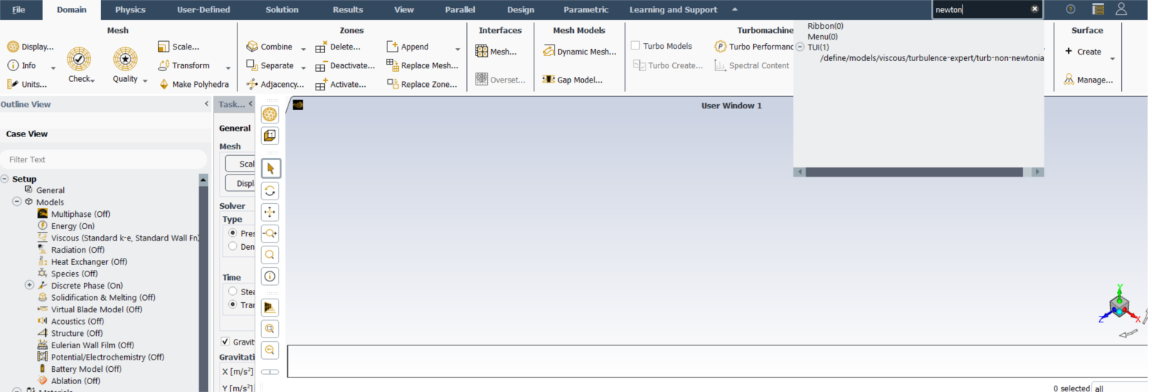Screen dimensions: 1152x392
Task: Click the Combine zones icon
Action: 251,46
